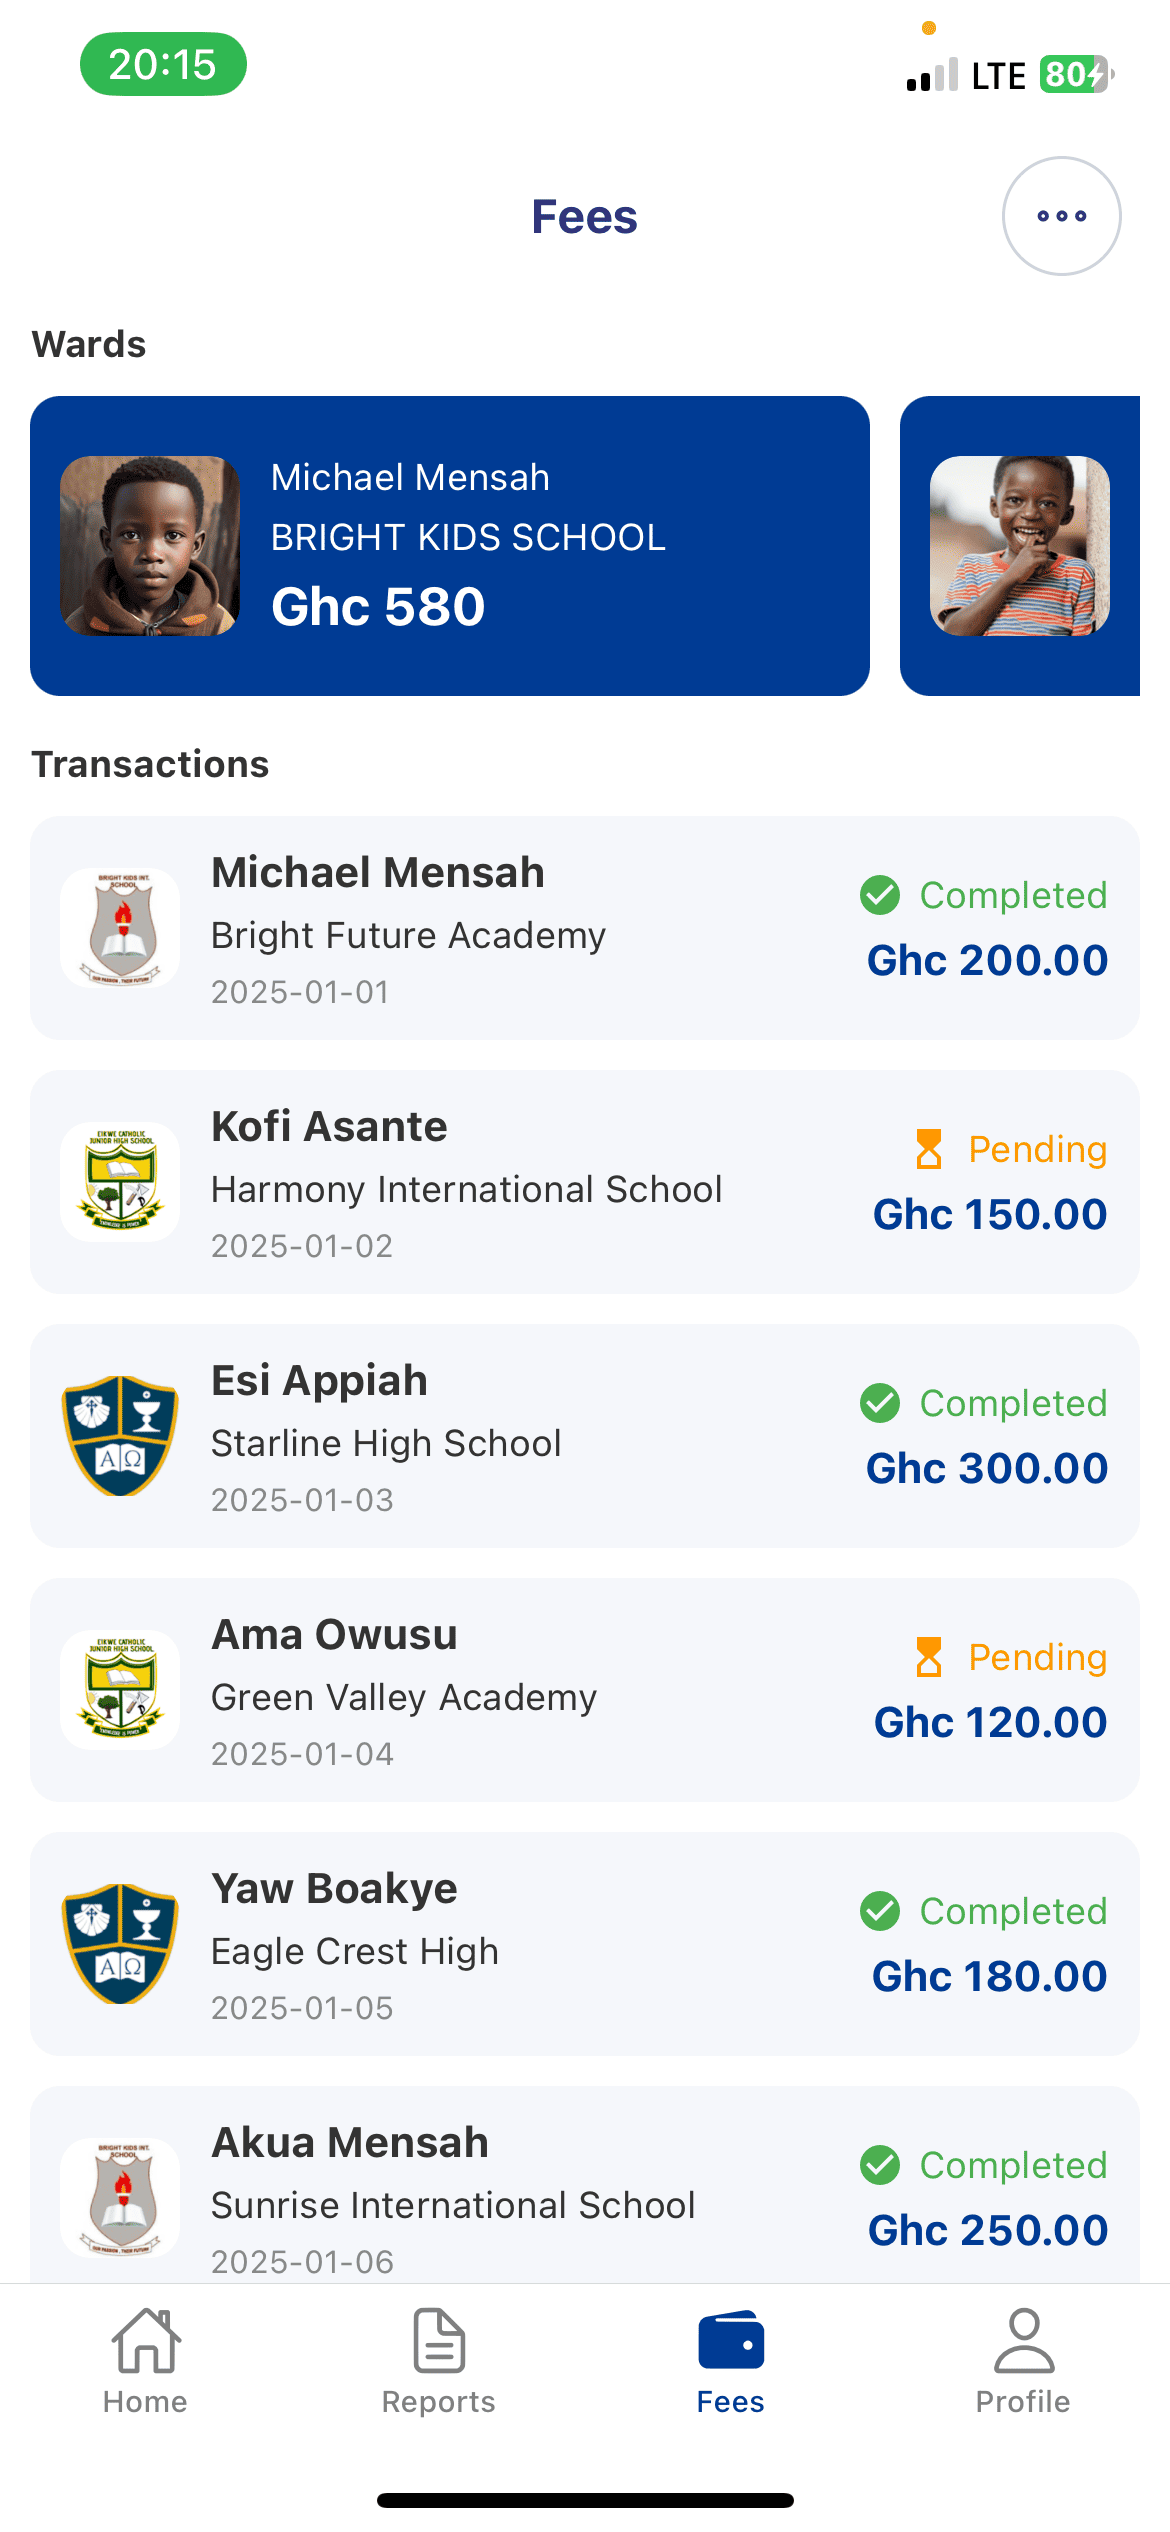Open Kofi Asante pending transaction
Screen dimensions: 1170x2532
[x=584, y=1182]
